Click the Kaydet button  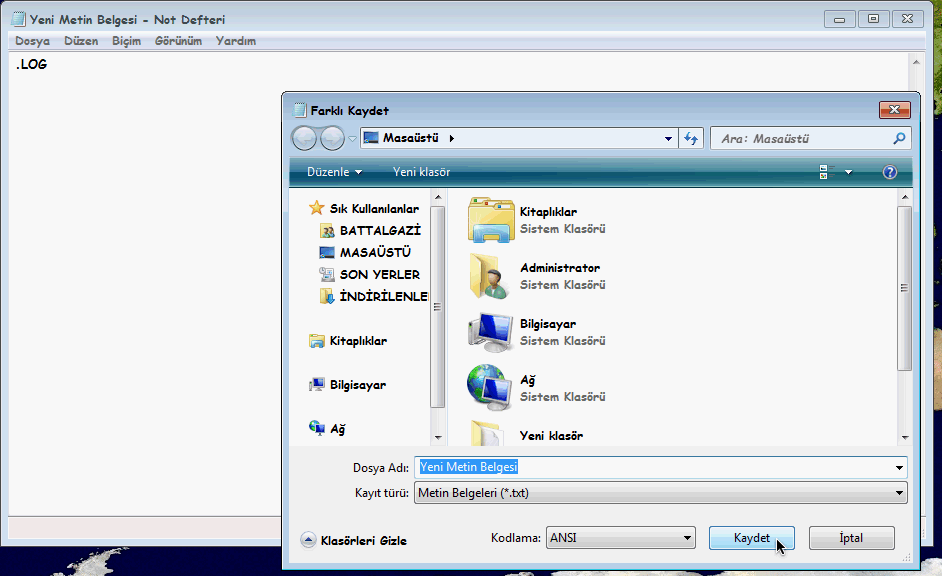point(752,538)
